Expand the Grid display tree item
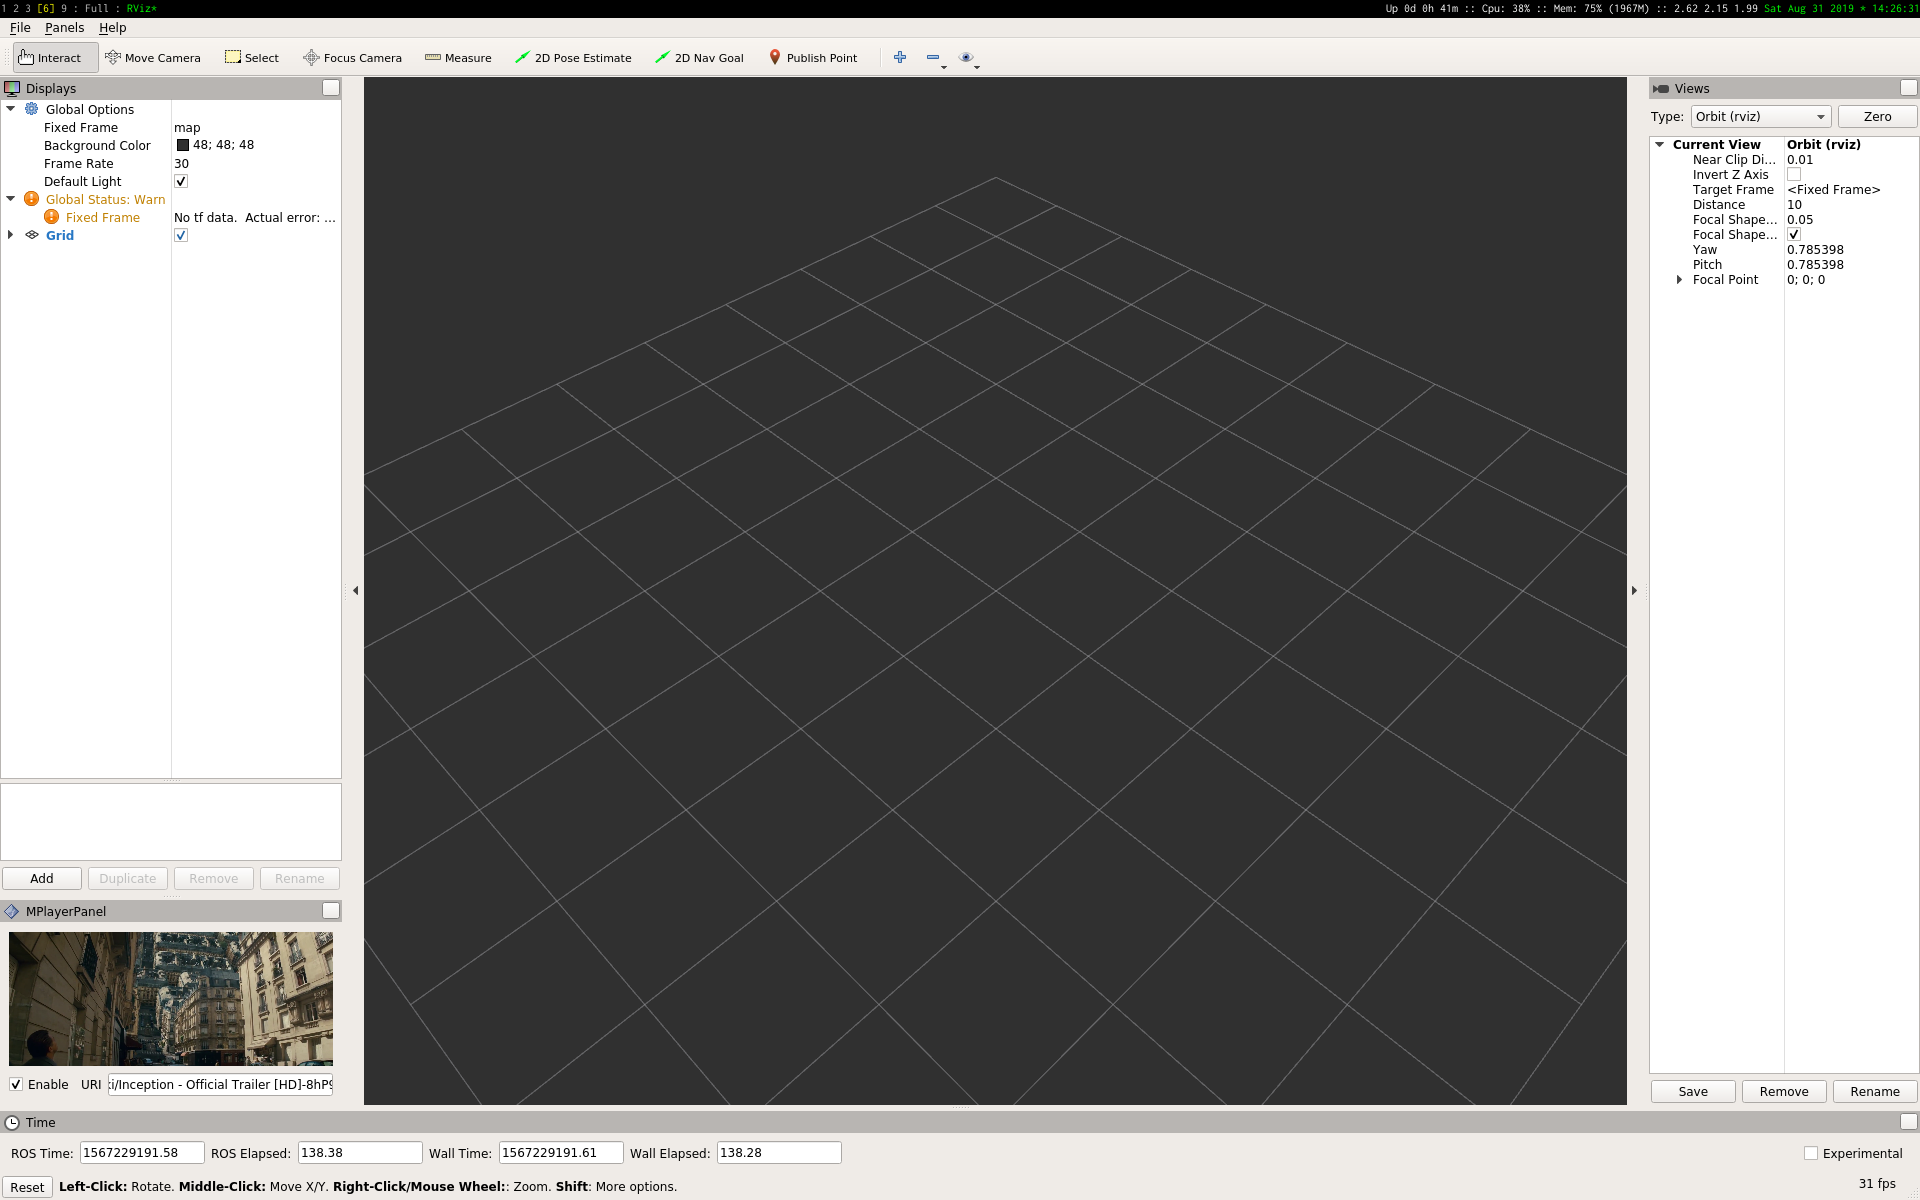This screenshot has width=1920, height=1200. (x=11, y=235)
